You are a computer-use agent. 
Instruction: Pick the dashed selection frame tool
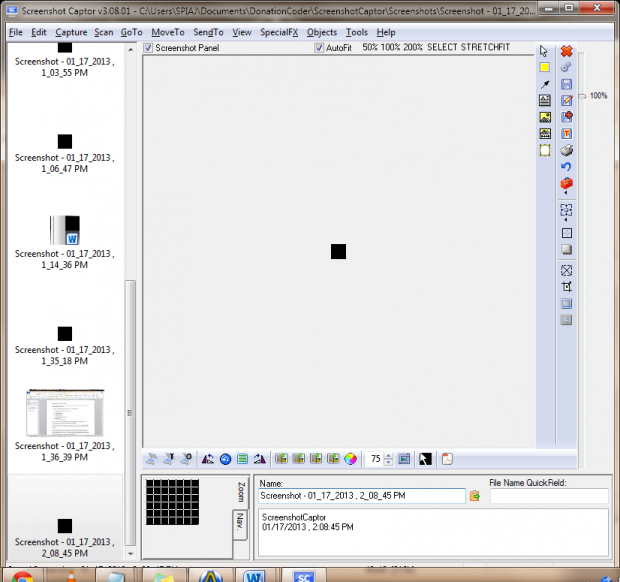coord(545,151)
